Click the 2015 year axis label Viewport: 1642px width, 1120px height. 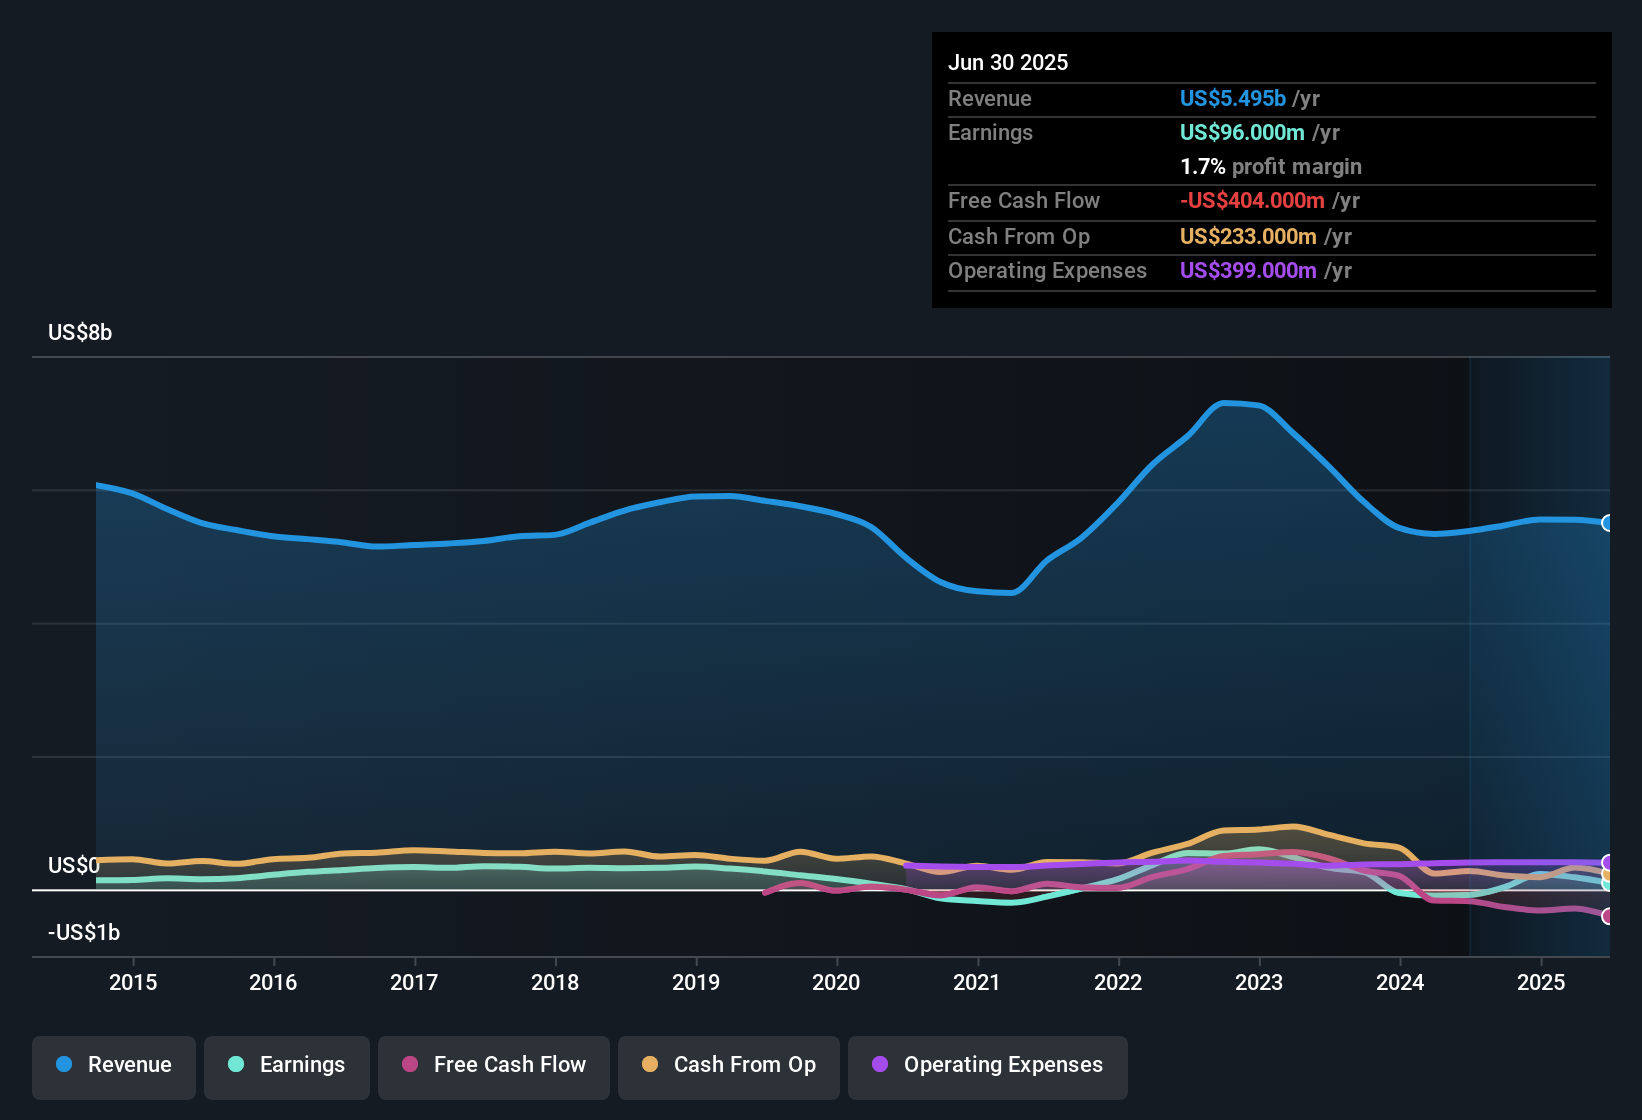point(133,982)
